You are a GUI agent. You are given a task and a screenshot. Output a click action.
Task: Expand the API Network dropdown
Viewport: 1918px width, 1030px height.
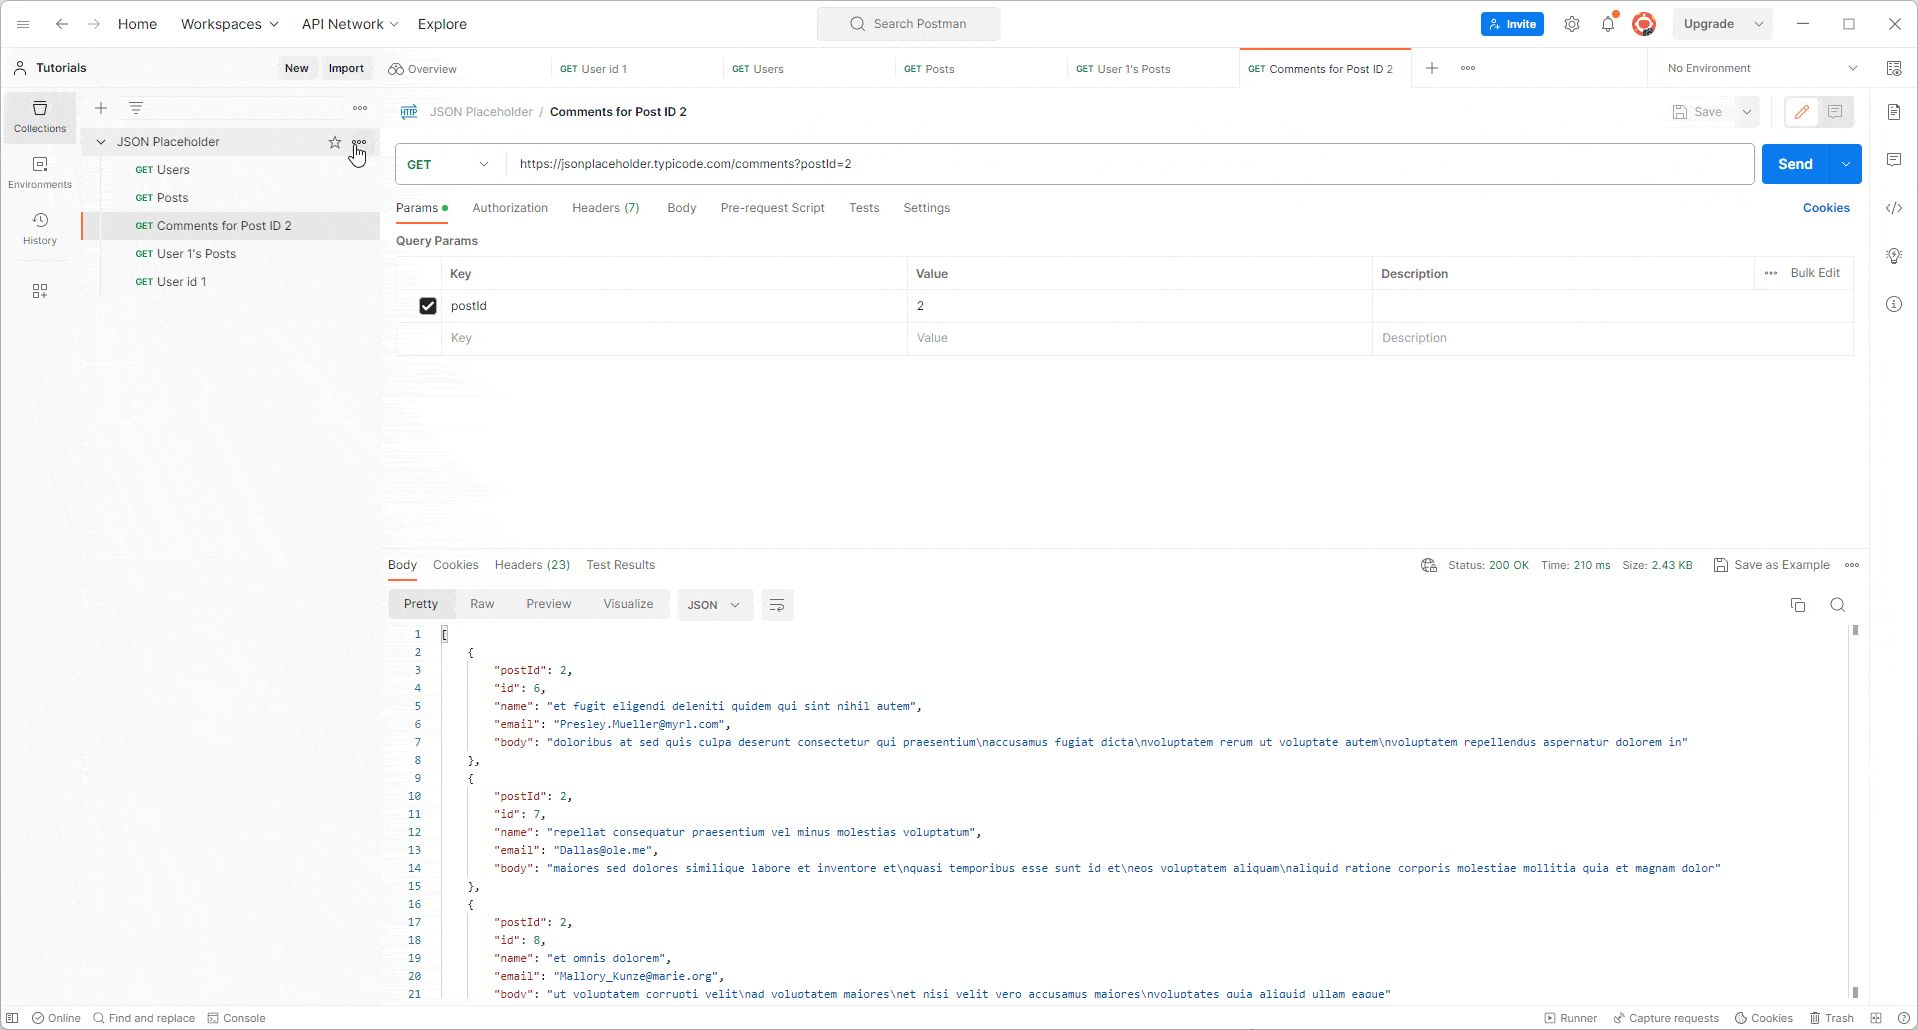[x=350, y=24]
